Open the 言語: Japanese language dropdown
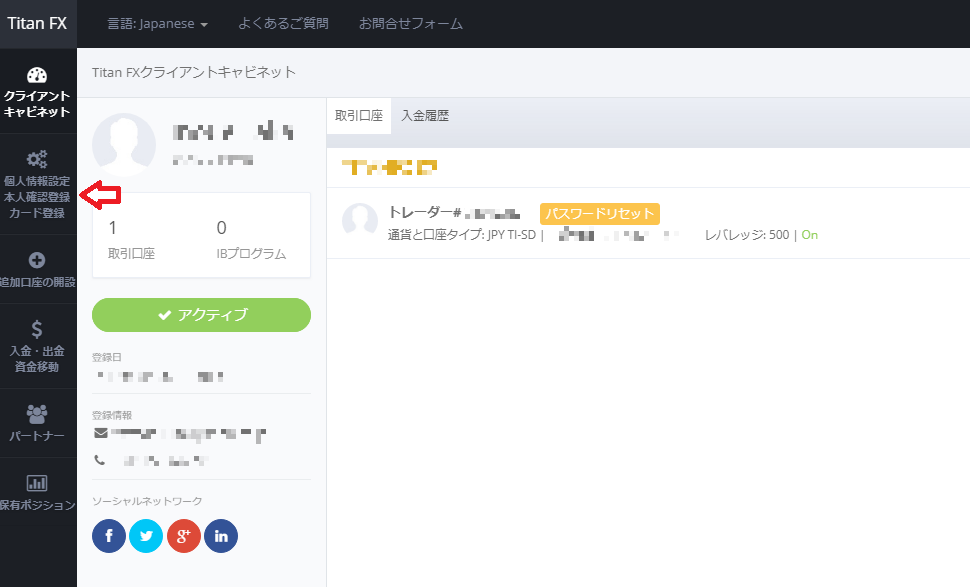Screen dimensions: 970x587 point(157,24)
